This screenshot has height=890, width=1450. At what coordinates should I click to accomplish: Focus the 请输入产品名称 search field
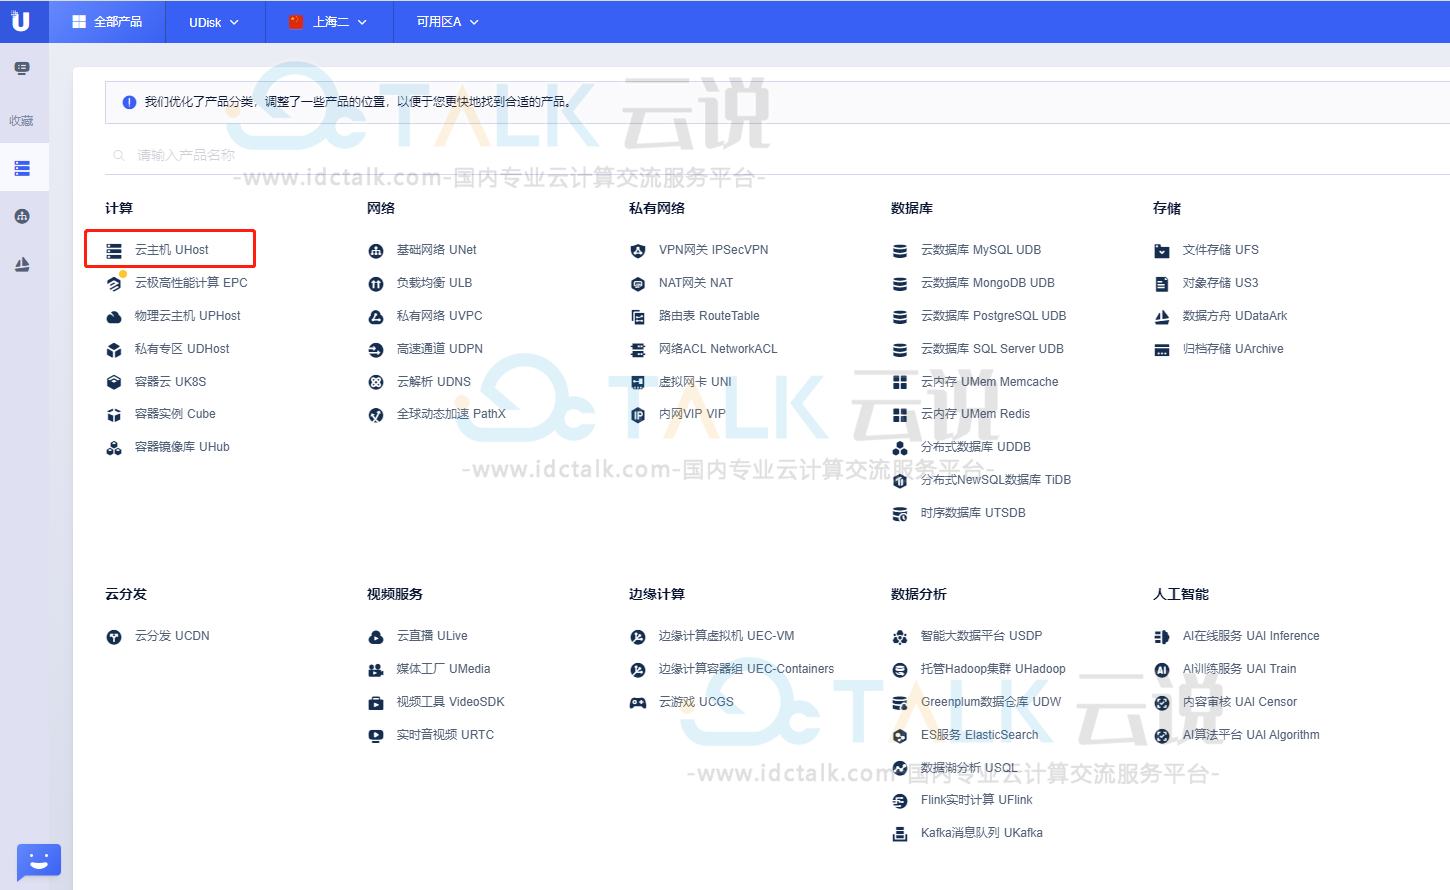coord(776,155)
